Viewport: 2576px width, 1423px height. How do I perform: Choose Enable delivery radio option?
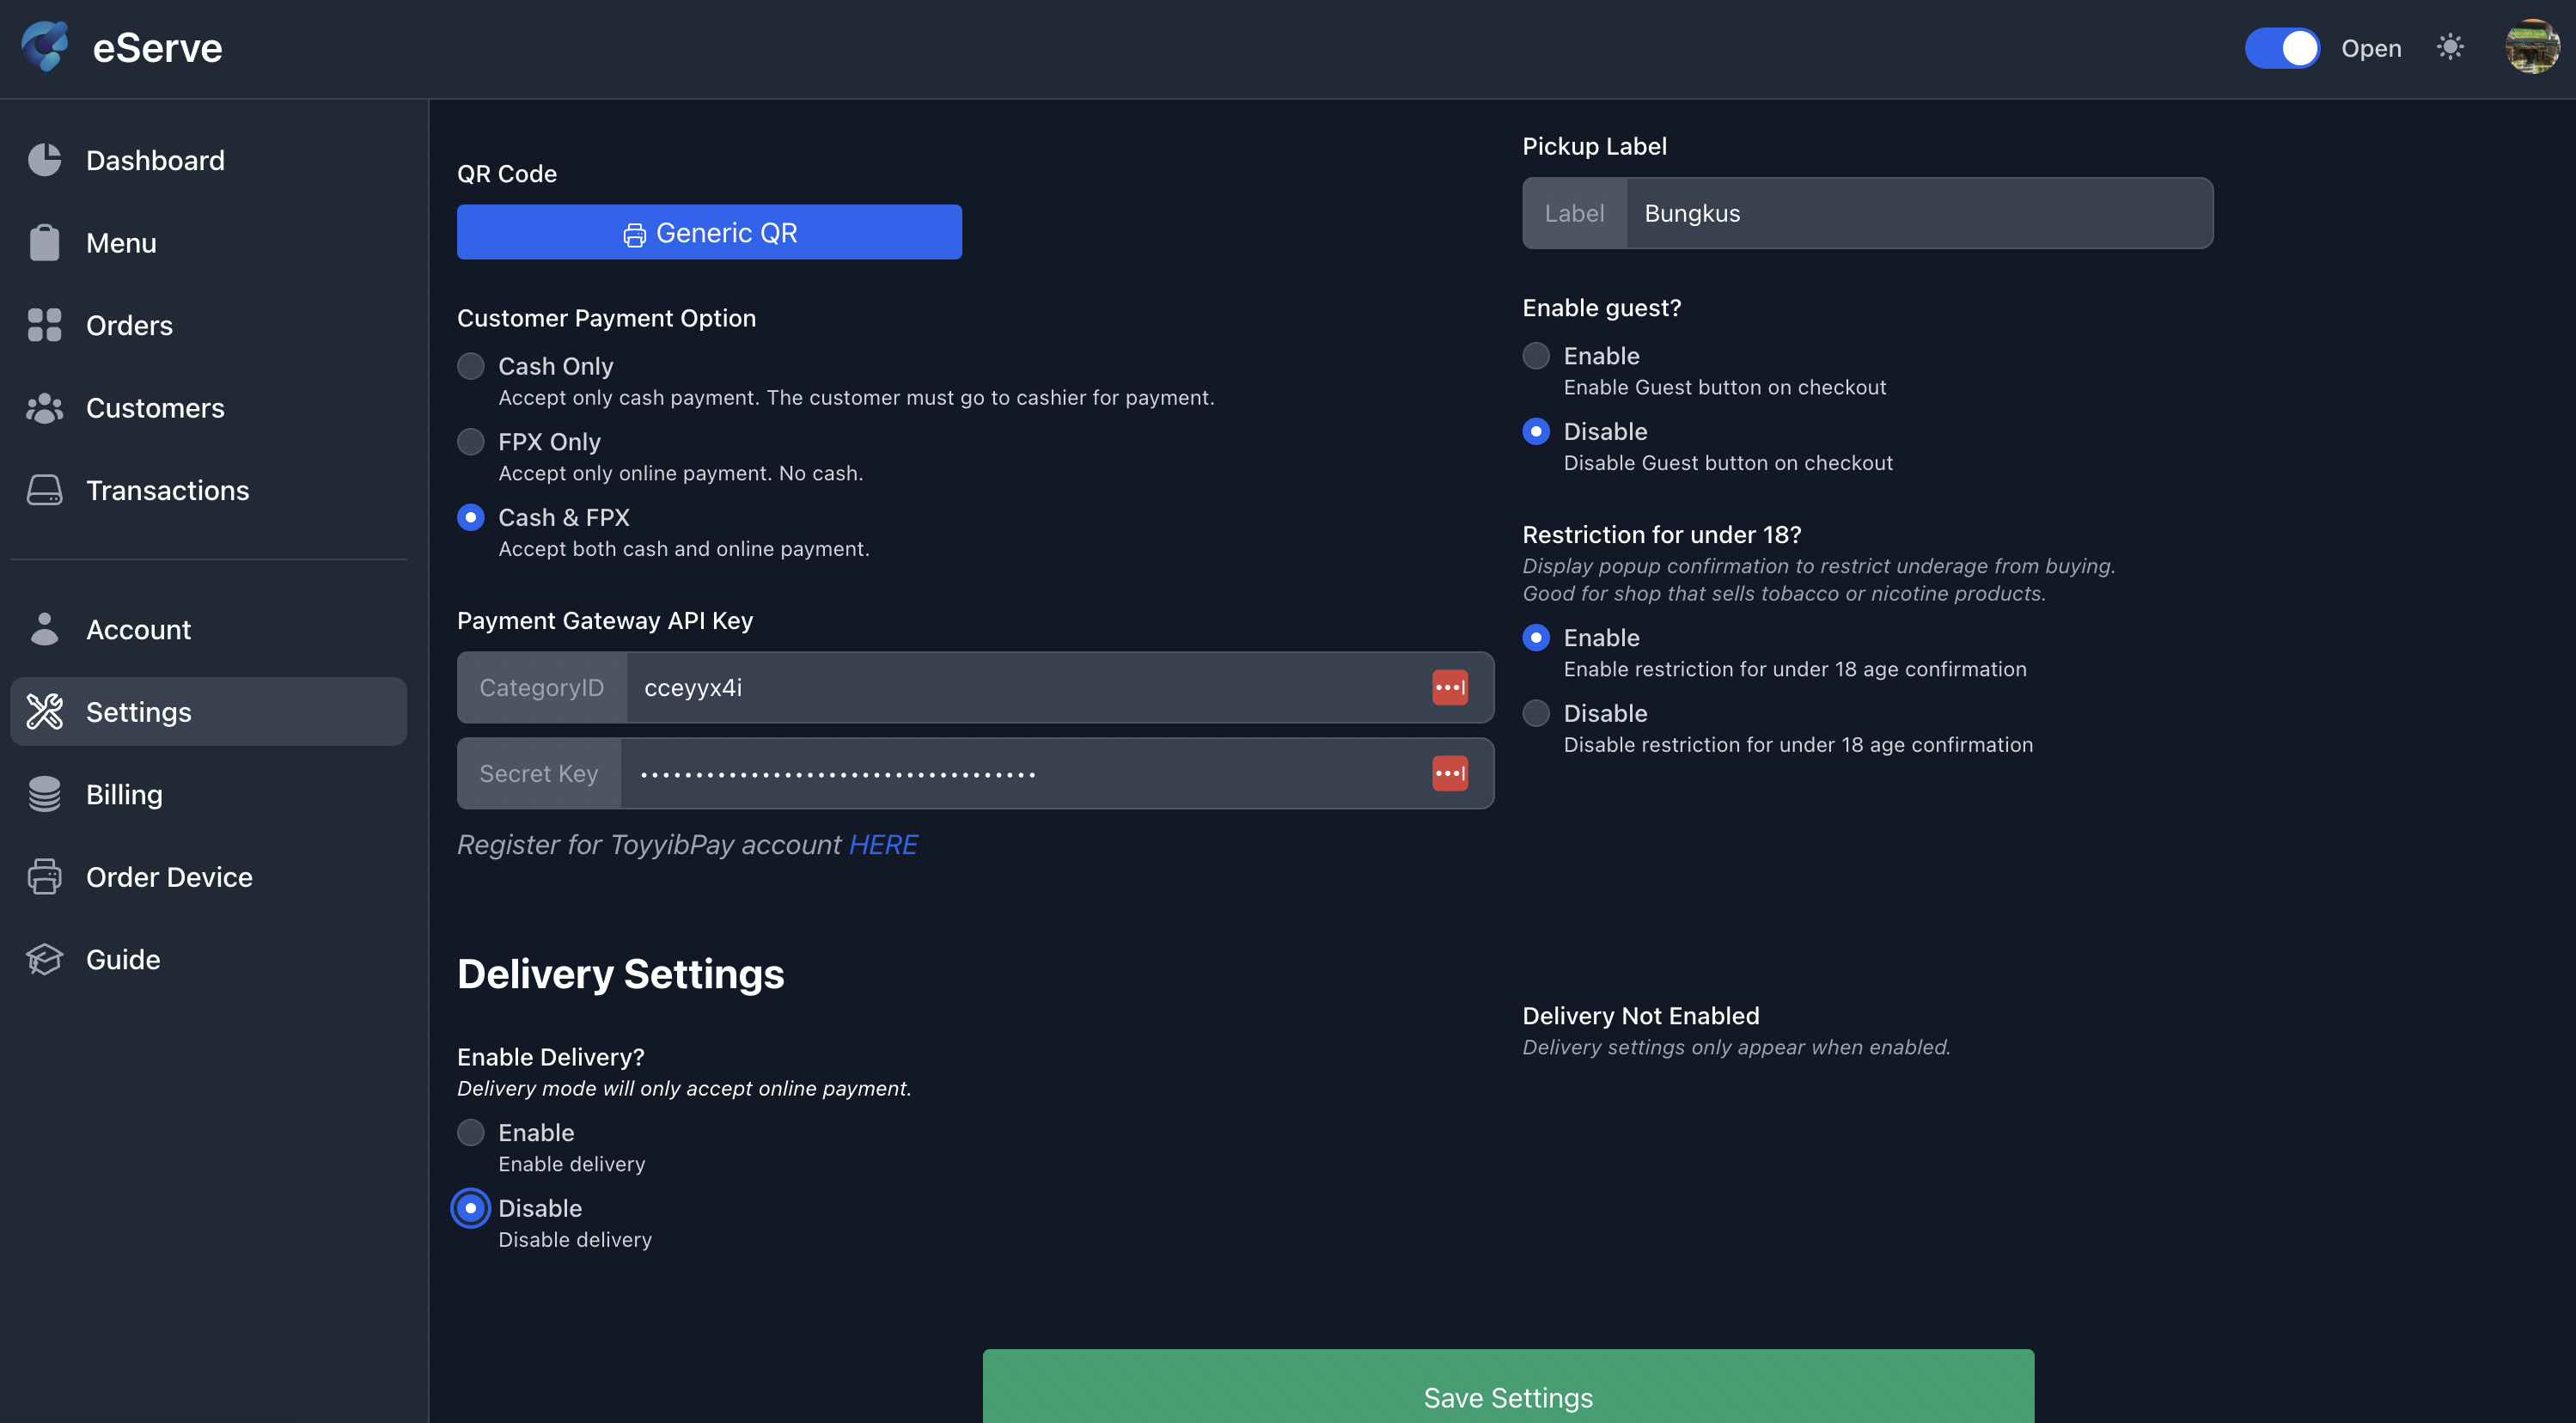point(471,1132)
